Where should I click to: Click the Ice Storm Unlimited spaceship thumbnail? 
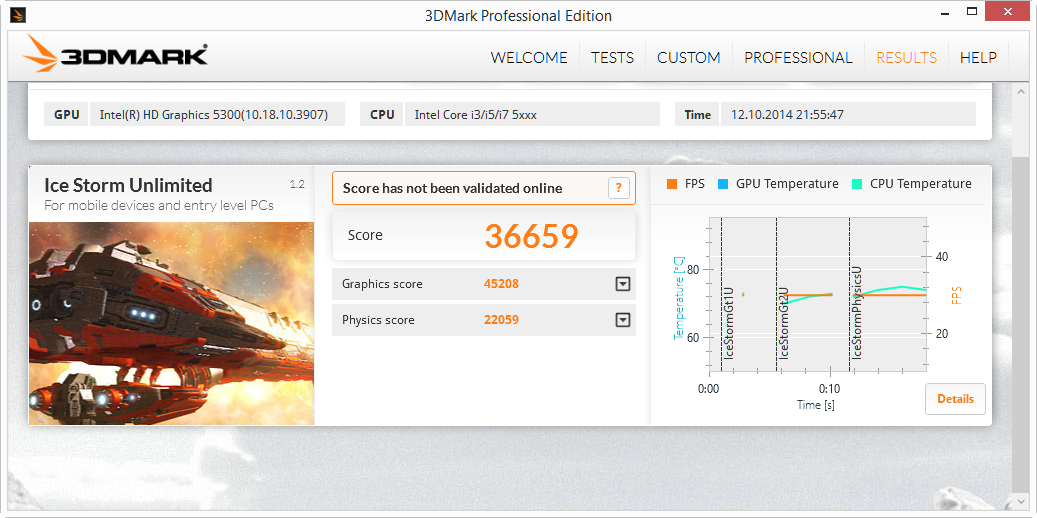click(171, 323)
